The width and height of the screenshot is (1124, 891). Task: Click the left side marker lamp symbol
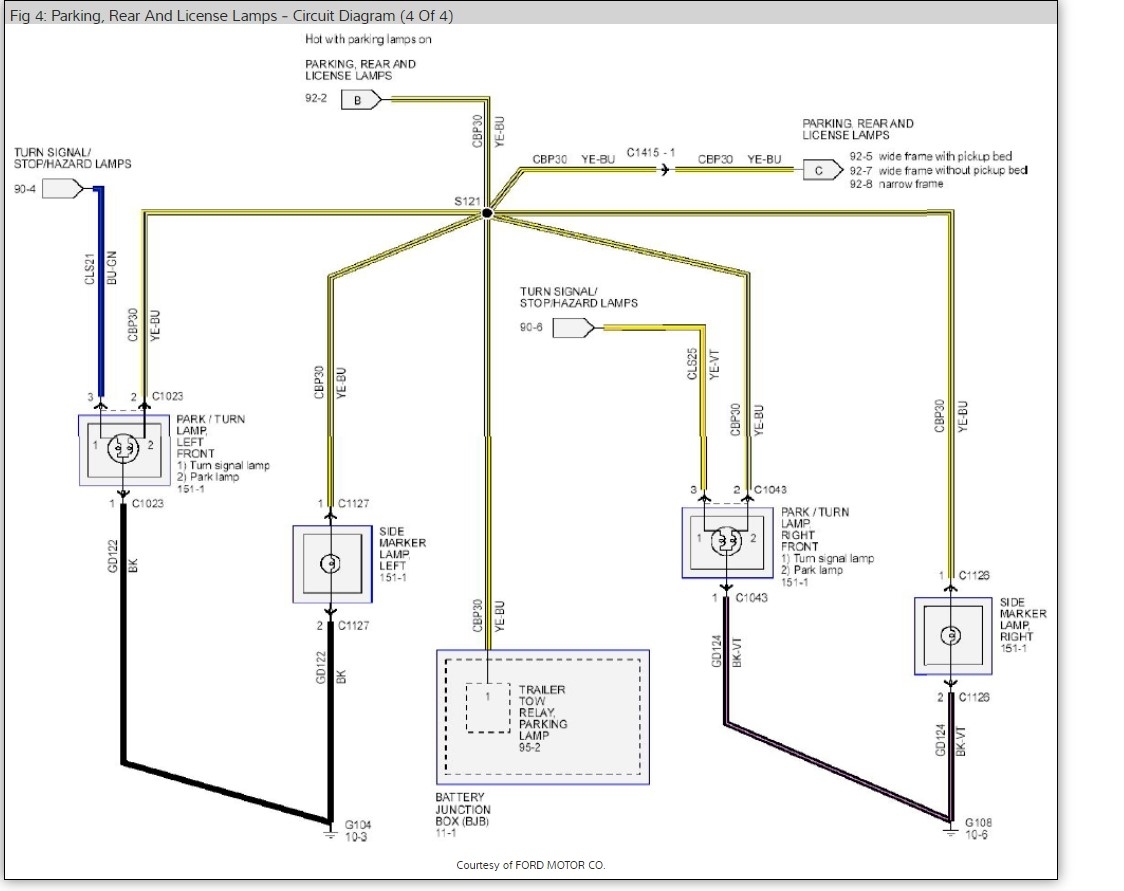(x=330, y=563)
